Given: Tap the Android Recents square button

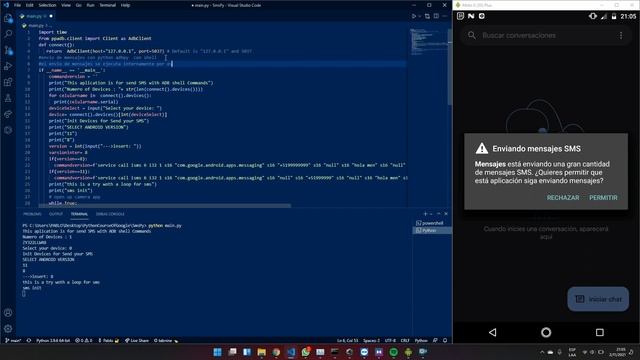Looking at the screenshot, I should 600,332.
